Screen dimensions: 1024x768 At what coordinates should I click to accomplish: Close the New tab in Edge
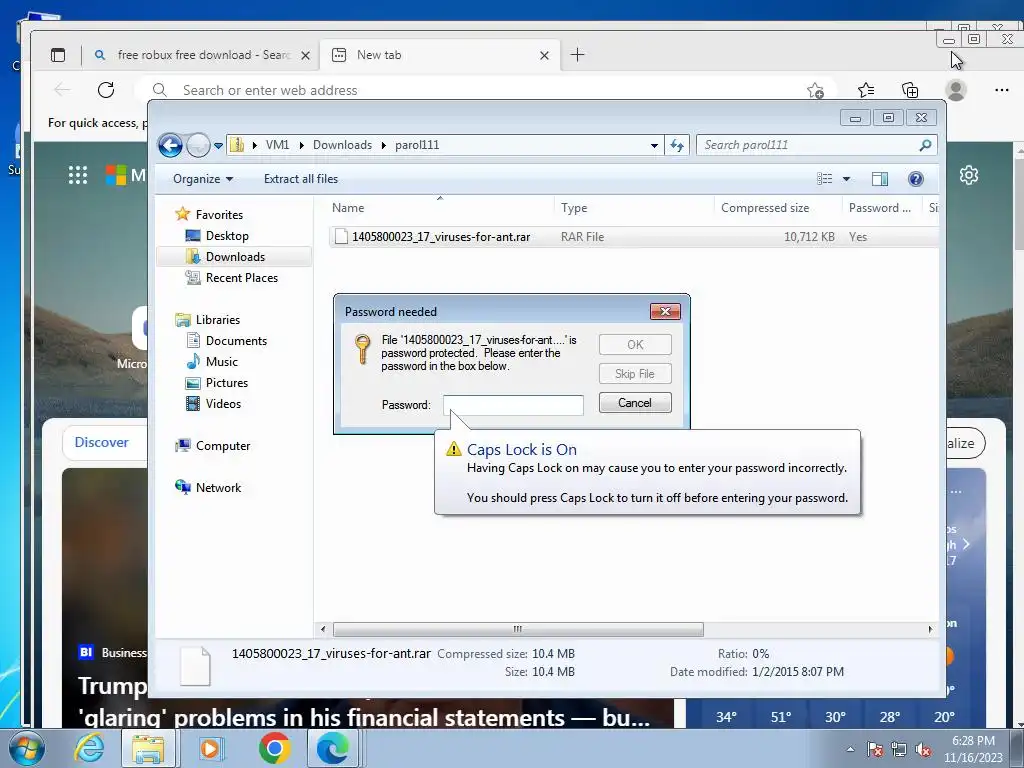tap(544, 56)
